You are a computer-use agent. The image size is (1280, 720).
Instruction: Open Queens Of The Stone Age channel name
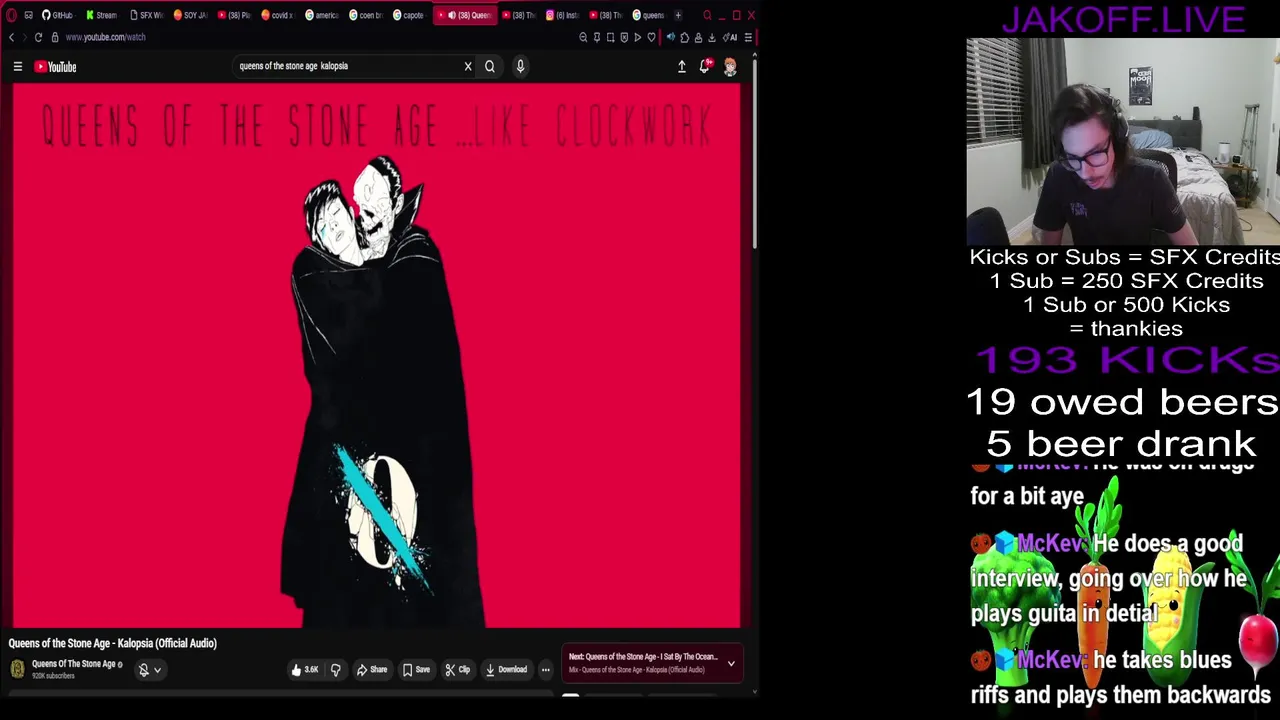[x=74, y=664]
